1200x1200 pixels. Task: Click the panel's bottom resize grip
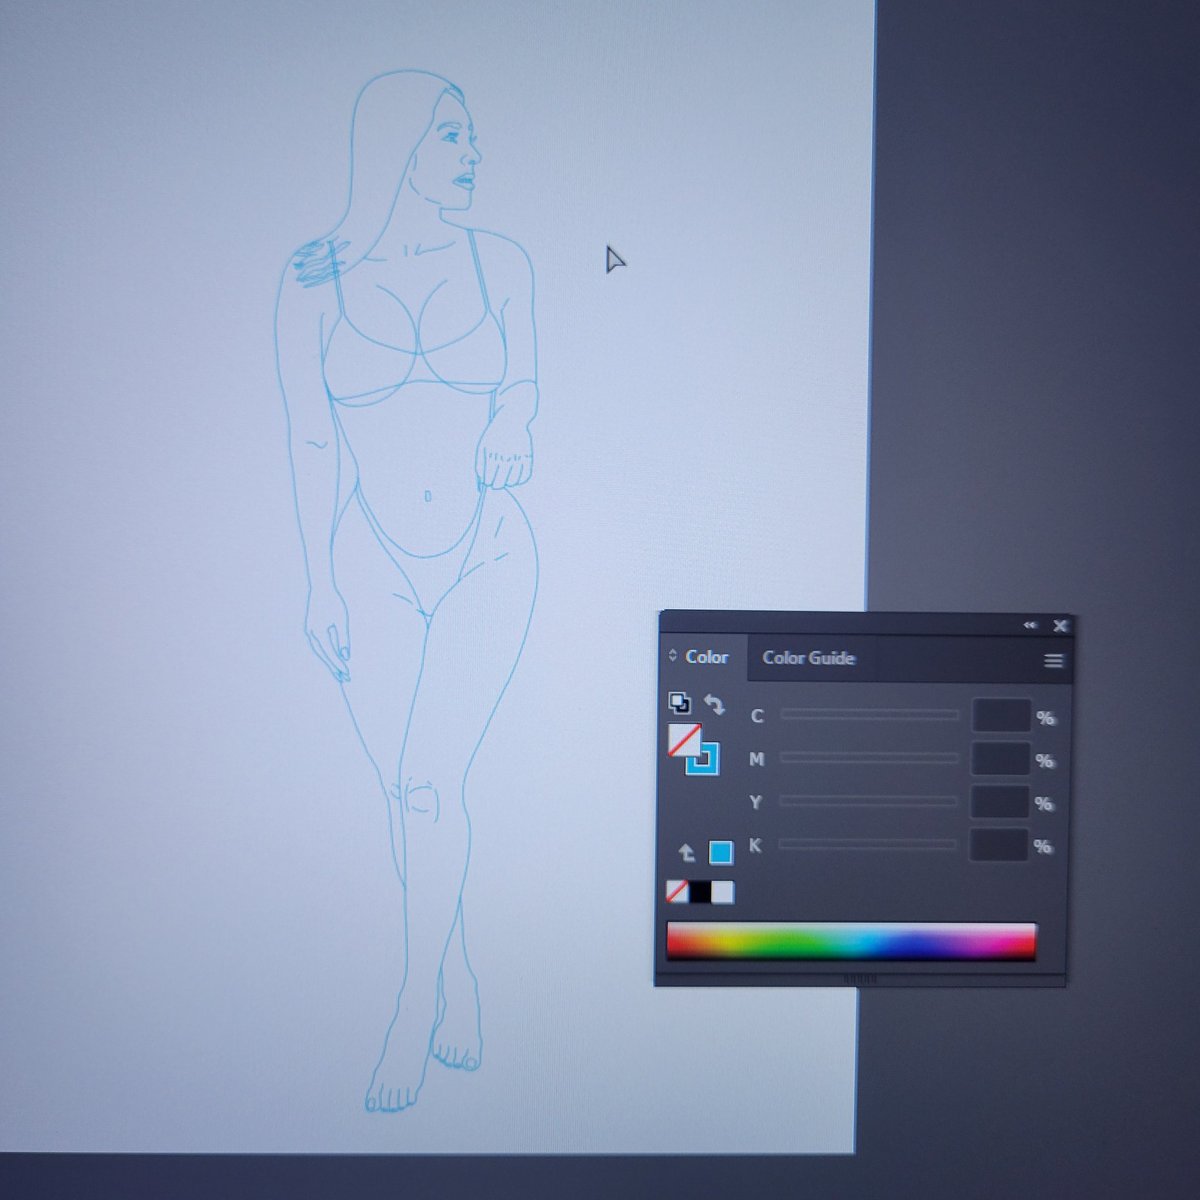point(859,980)
